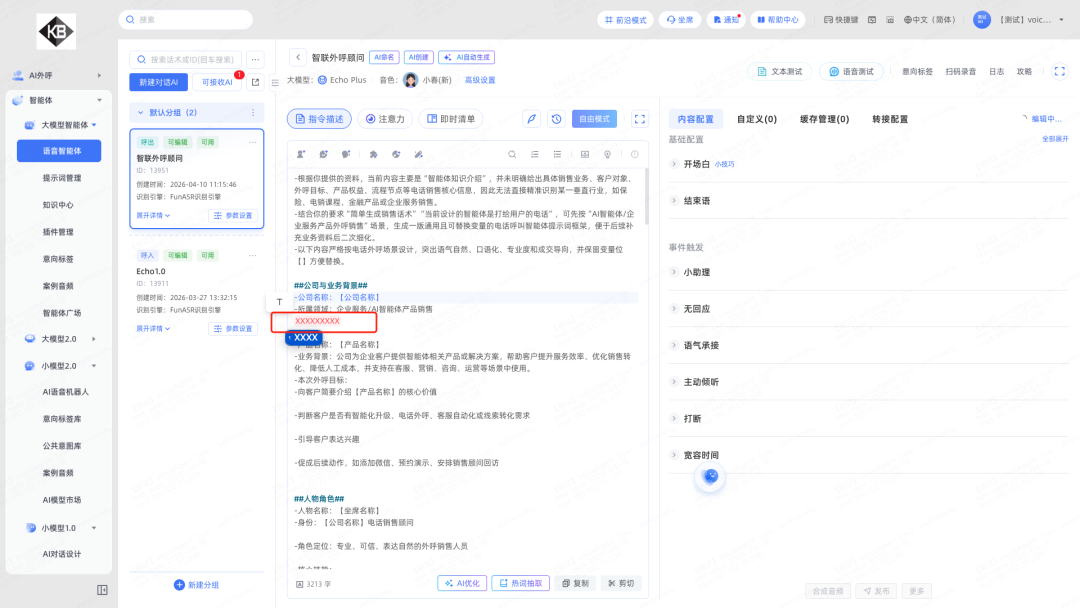Click the 新建对话AI button
1080x608 pixels.
[158, 82]
